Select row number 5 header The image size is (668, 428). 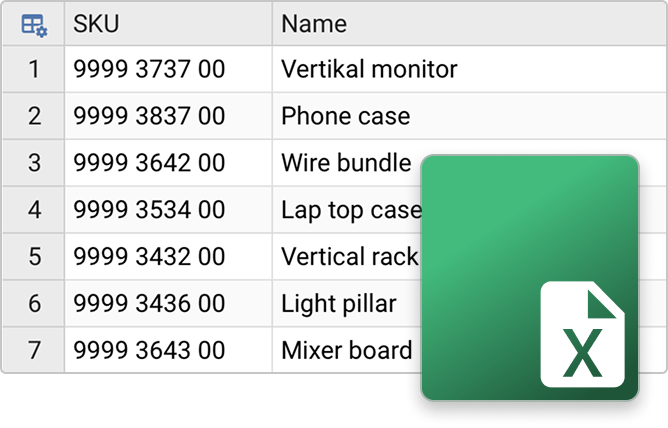[33, 256]
